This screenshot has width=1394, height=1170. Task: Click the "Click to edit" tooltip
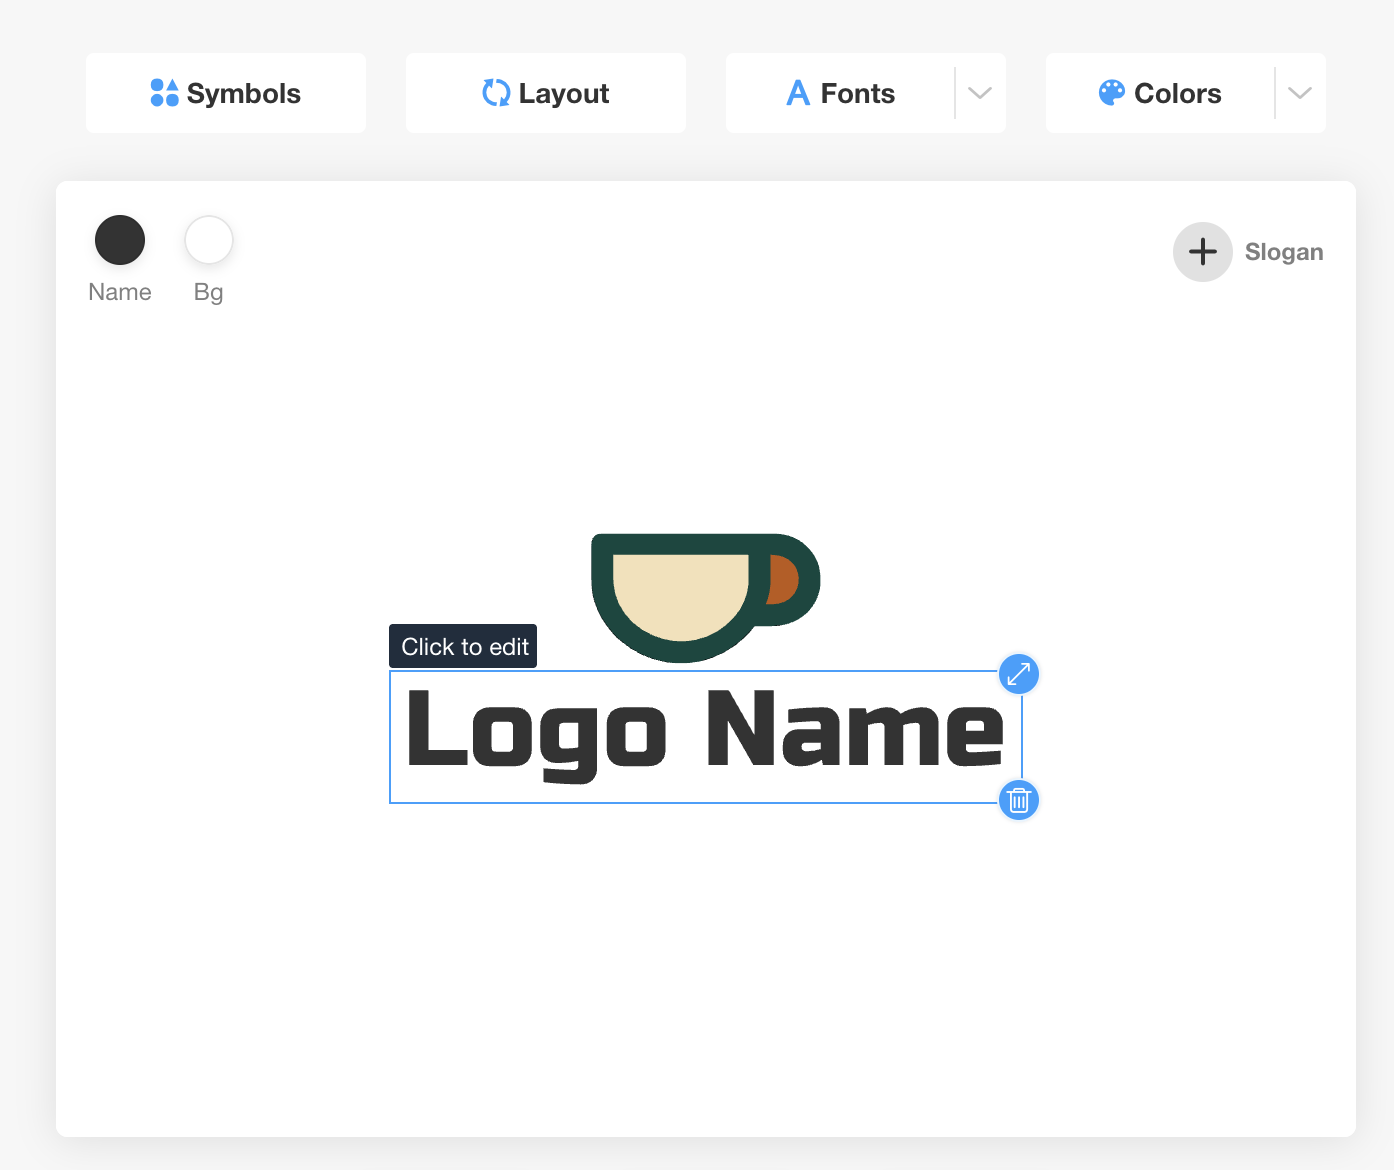point(464,647)
